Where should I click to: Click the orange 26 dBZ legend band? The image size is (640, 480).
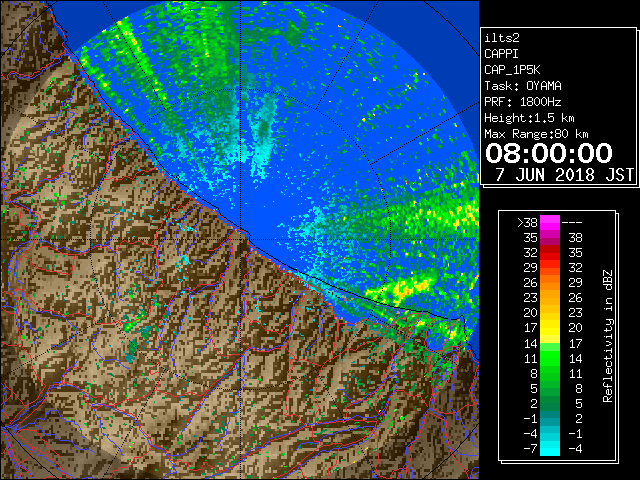(x=550, y=282)
